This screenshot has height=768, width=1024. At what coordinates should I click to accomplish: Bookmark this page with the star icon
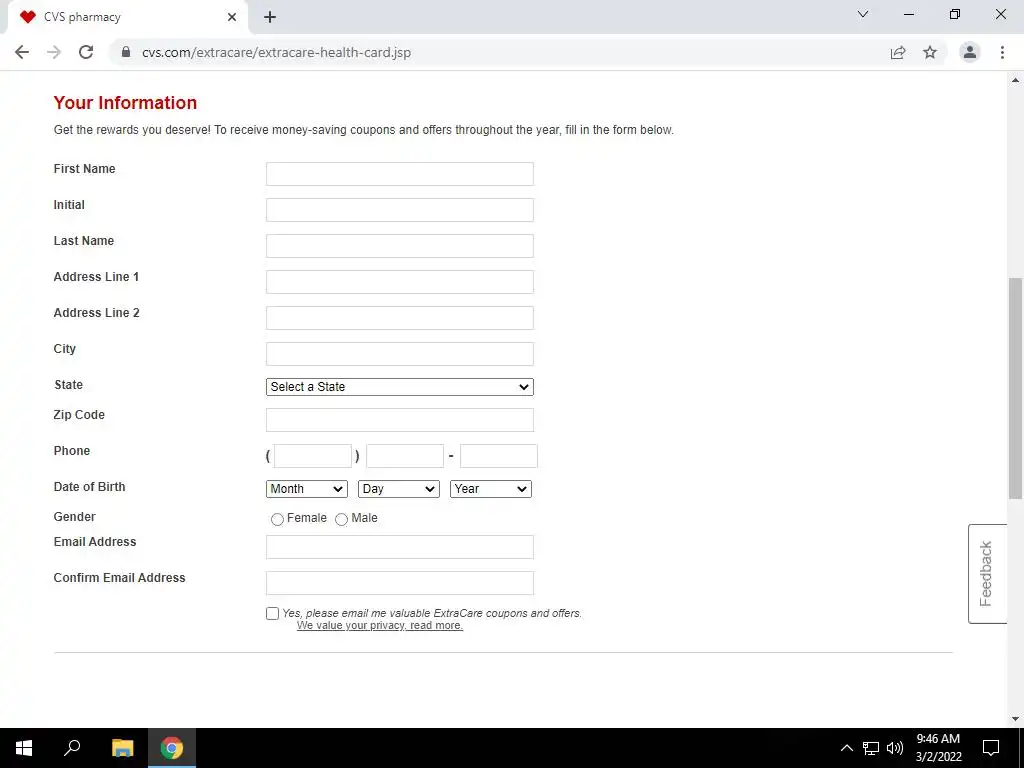[930, 52]
